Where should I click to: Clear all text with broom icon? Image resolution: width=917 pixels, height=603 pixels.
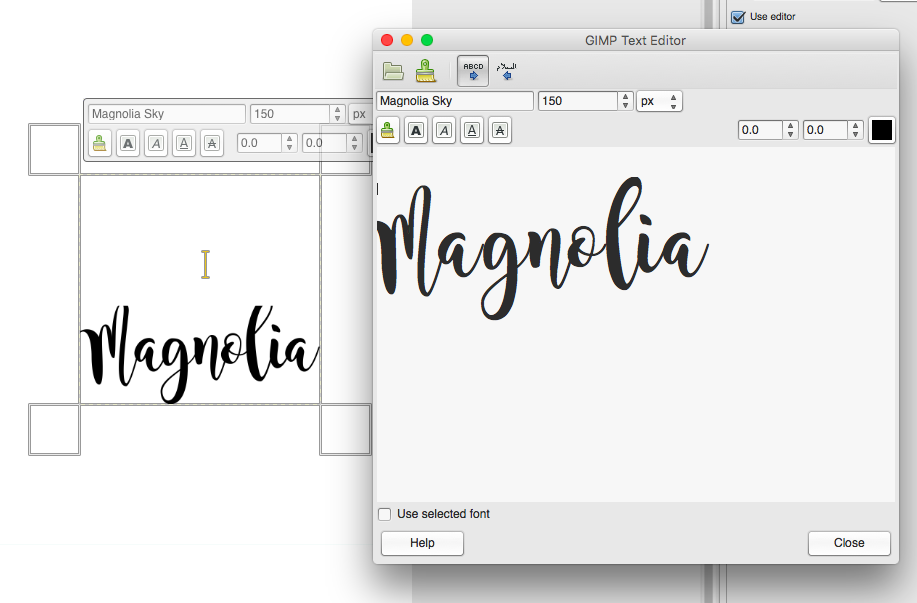(426, 71)
